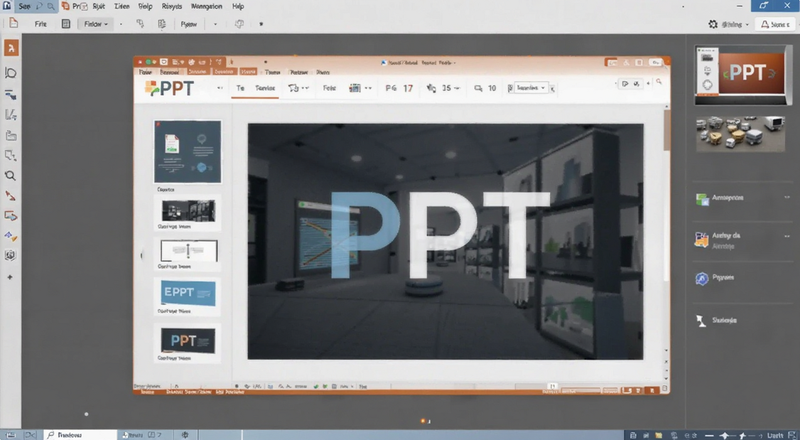Click the PPT logo in inner window ribbon
The image size is (800, 440).
pyautogui.click(x=169, y=88)
